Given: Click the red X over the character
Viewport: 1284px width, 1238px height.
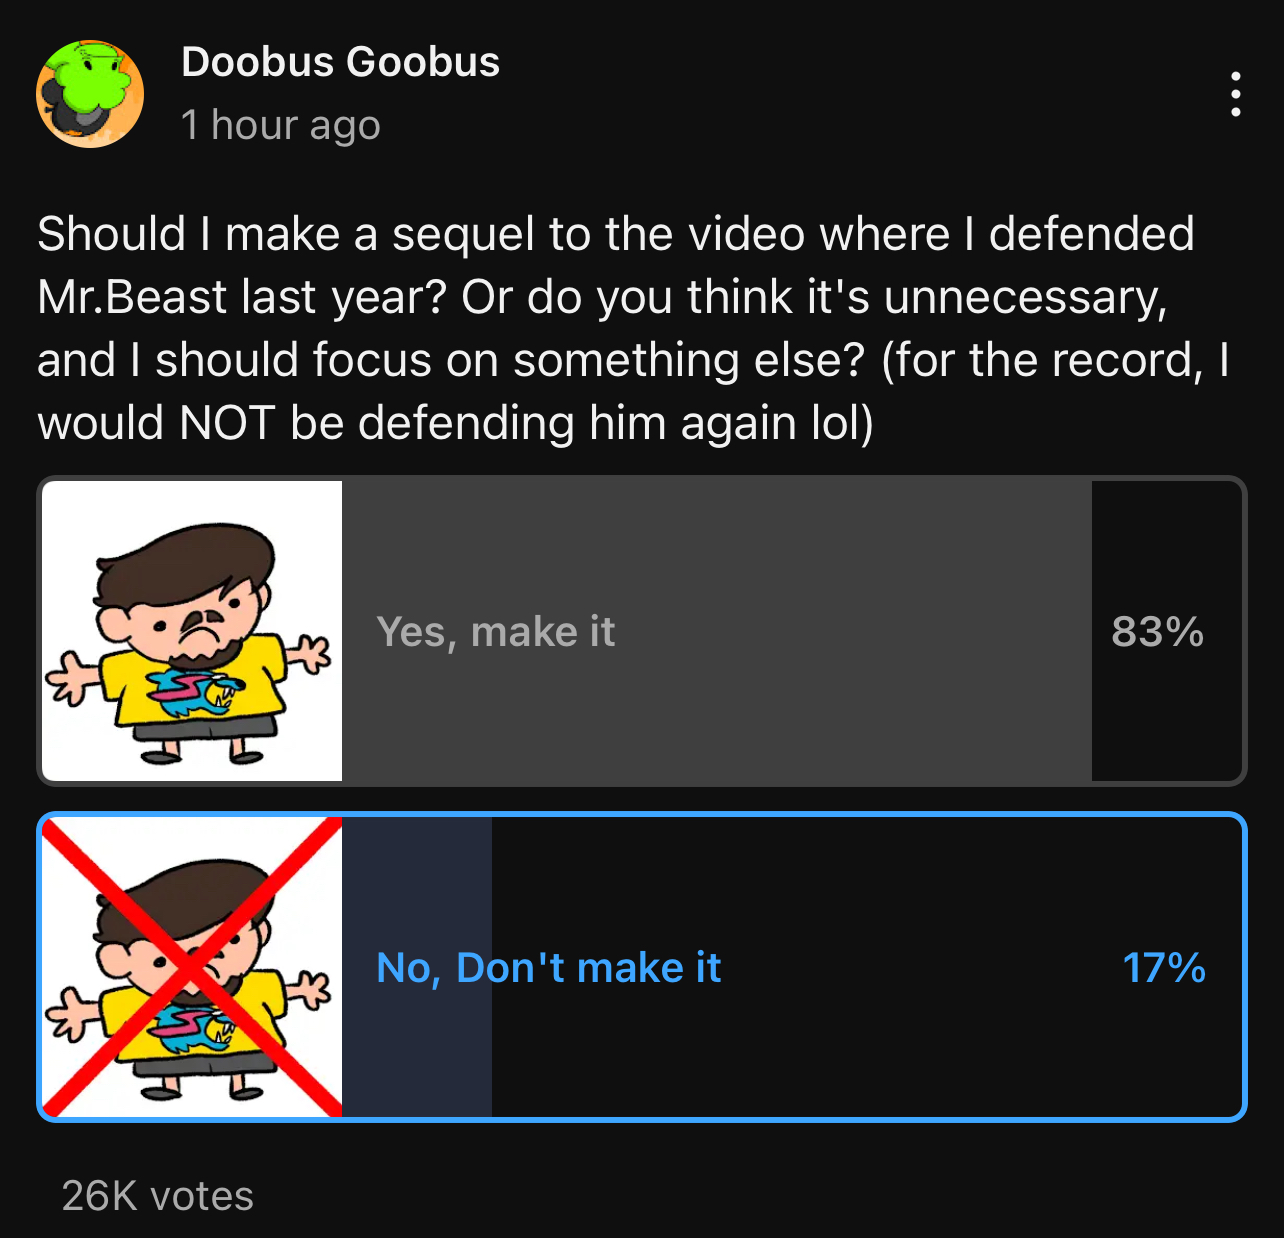Looking at the screenshot, I should point(192,967).
